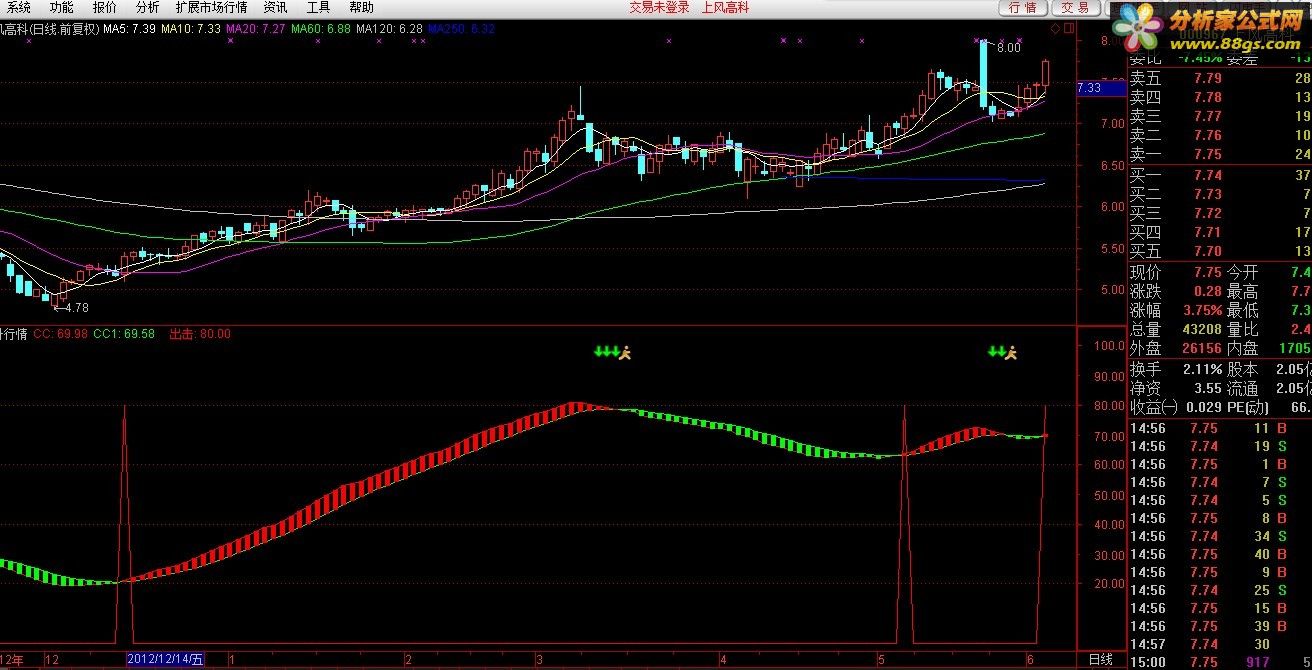Click the 行情 button
This screenshot has width=1312, height=670.
[1022, 8]
